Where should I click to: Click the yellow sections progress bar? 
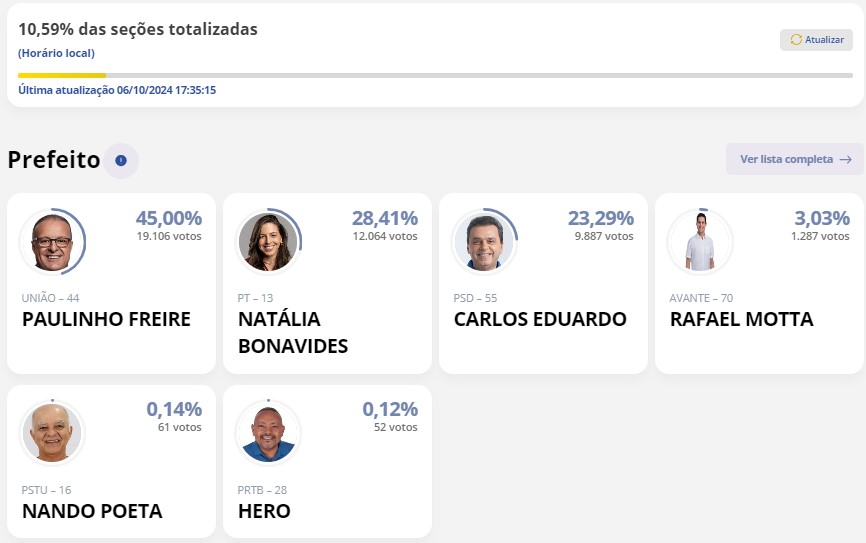point(62,75)
